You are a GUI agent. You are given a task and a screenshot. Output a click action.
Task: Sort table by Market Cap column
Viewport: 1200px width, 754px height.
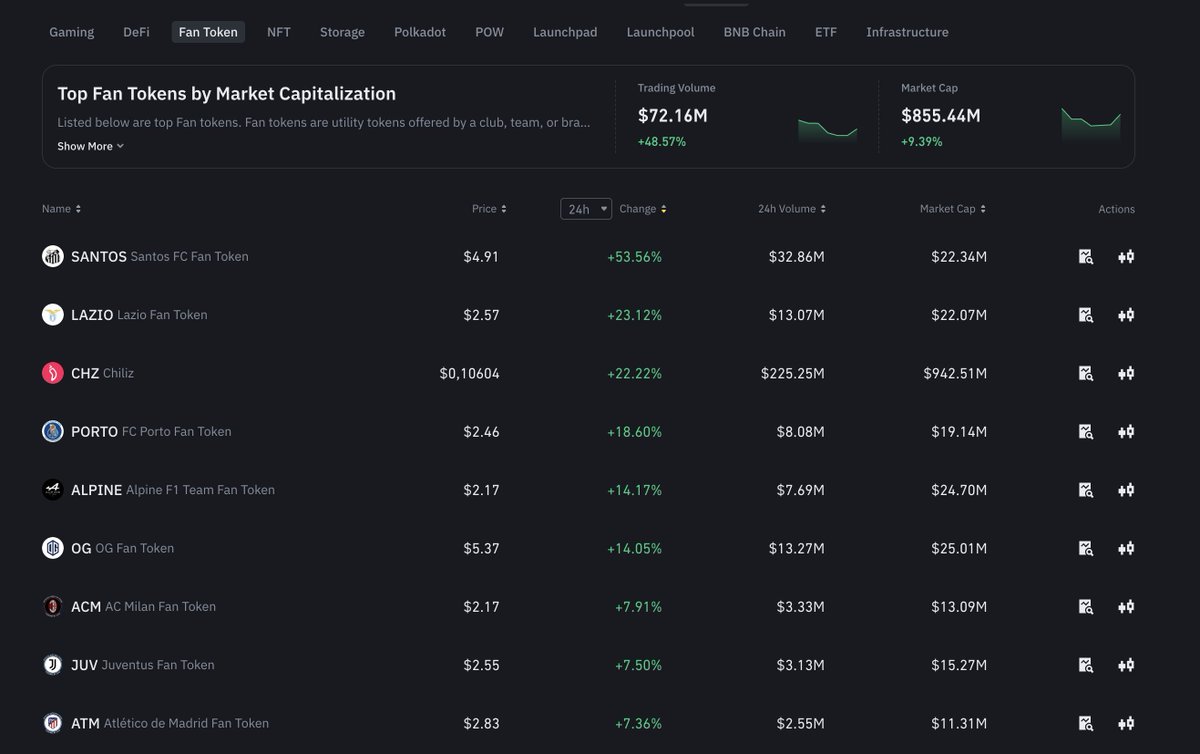point(953,209)
